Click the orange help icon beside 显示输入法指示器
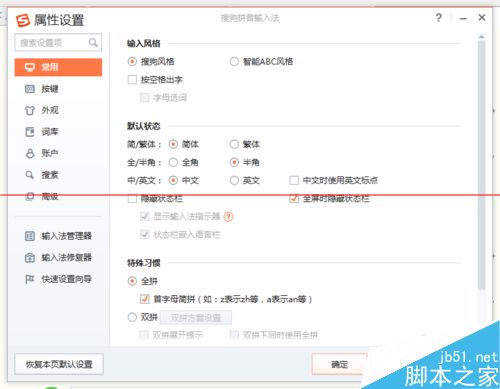 pyautogui.click(x=228, y=217)
